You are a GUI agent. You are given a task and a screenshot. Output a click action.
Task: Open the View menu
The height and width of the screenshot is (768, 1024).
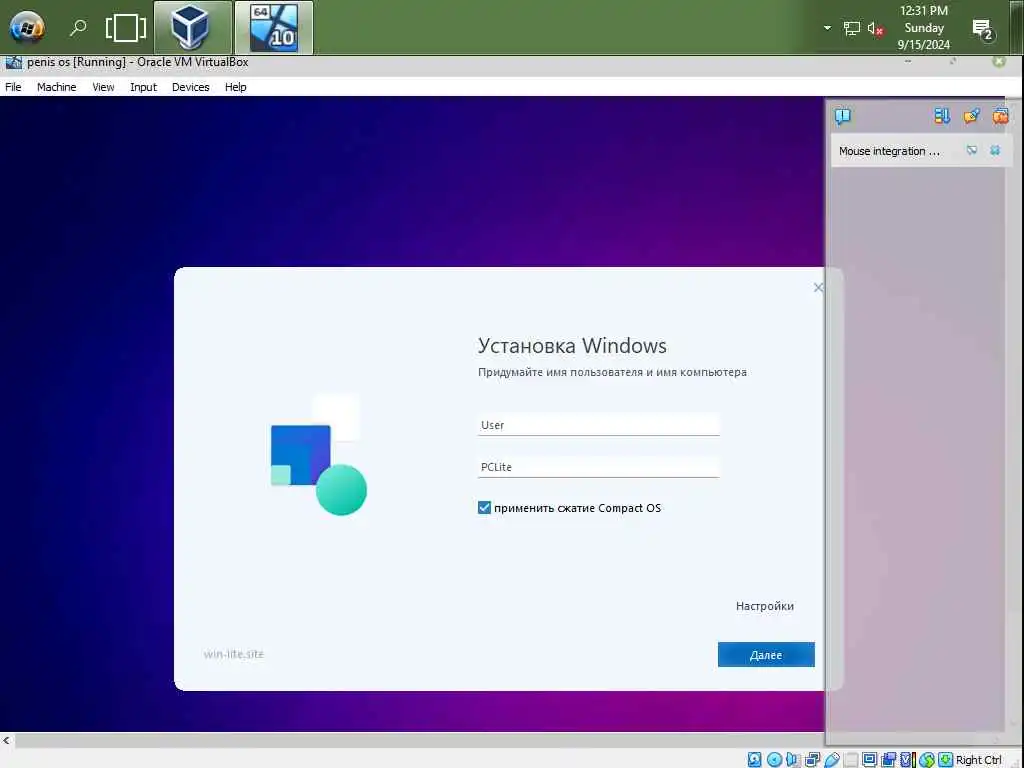point(103,87)
